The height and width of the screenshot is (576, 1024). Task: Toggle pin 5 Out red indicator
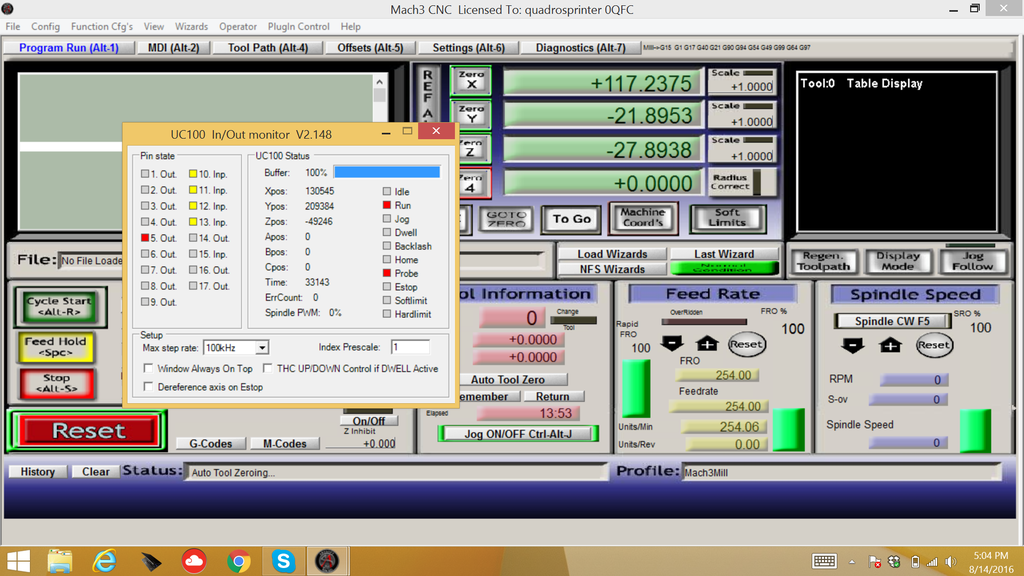pyautogui.click(x=145, y=238)
